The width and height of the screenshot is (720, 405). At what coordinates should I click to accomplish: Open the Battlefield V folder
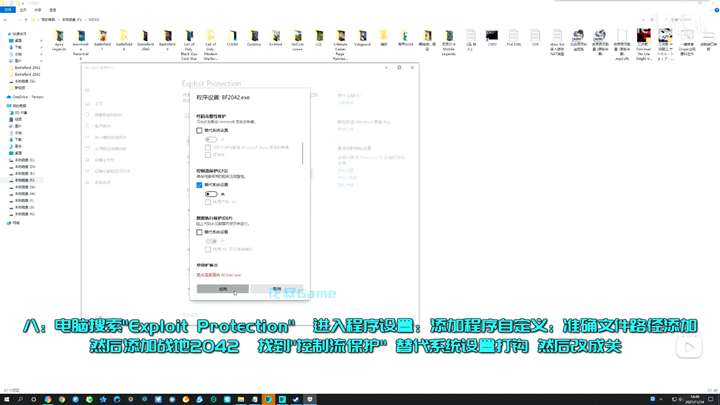(167, 40)
